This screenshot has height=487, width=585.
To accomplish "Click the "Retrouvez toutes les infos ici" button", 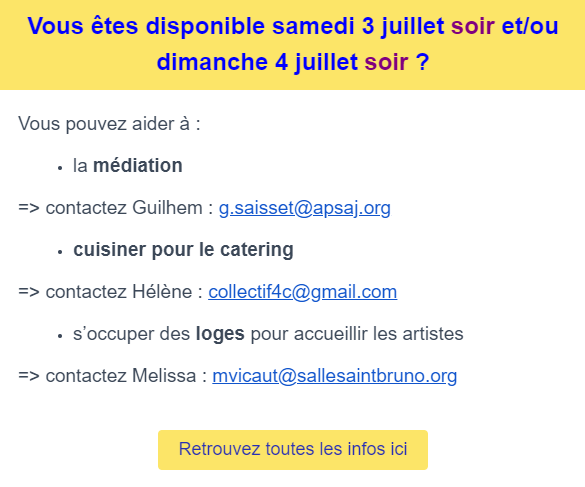I will click(x=293, y=450).
